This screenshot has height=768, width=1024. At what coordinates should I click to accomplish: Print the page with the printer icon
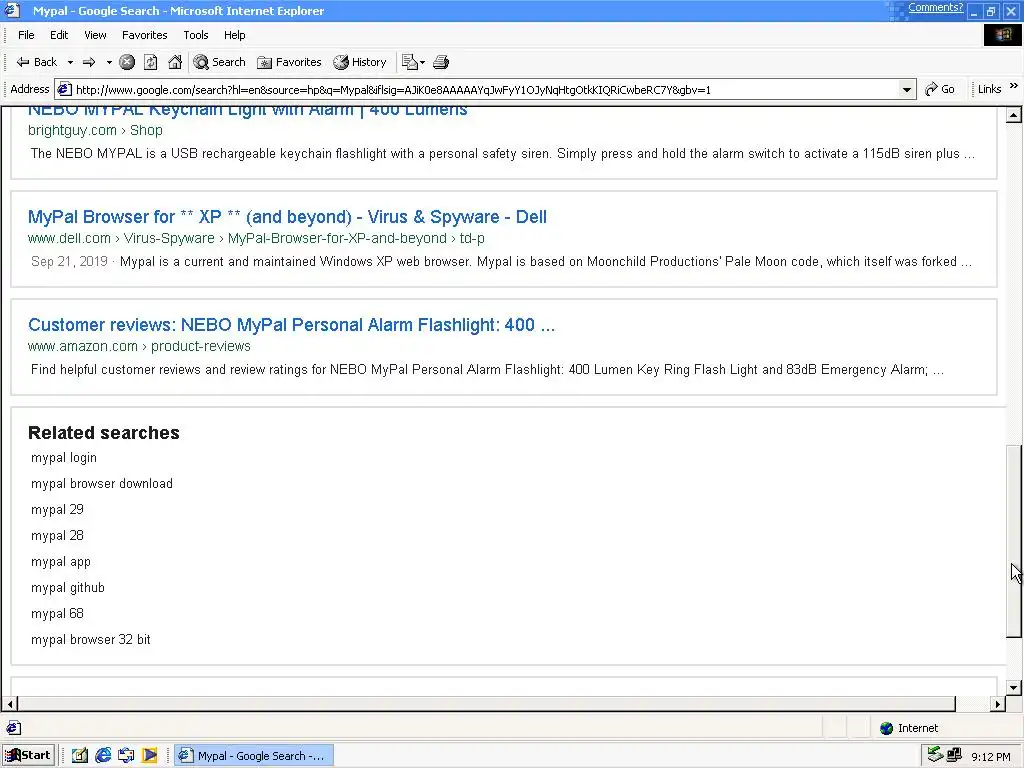click(441, 62)
